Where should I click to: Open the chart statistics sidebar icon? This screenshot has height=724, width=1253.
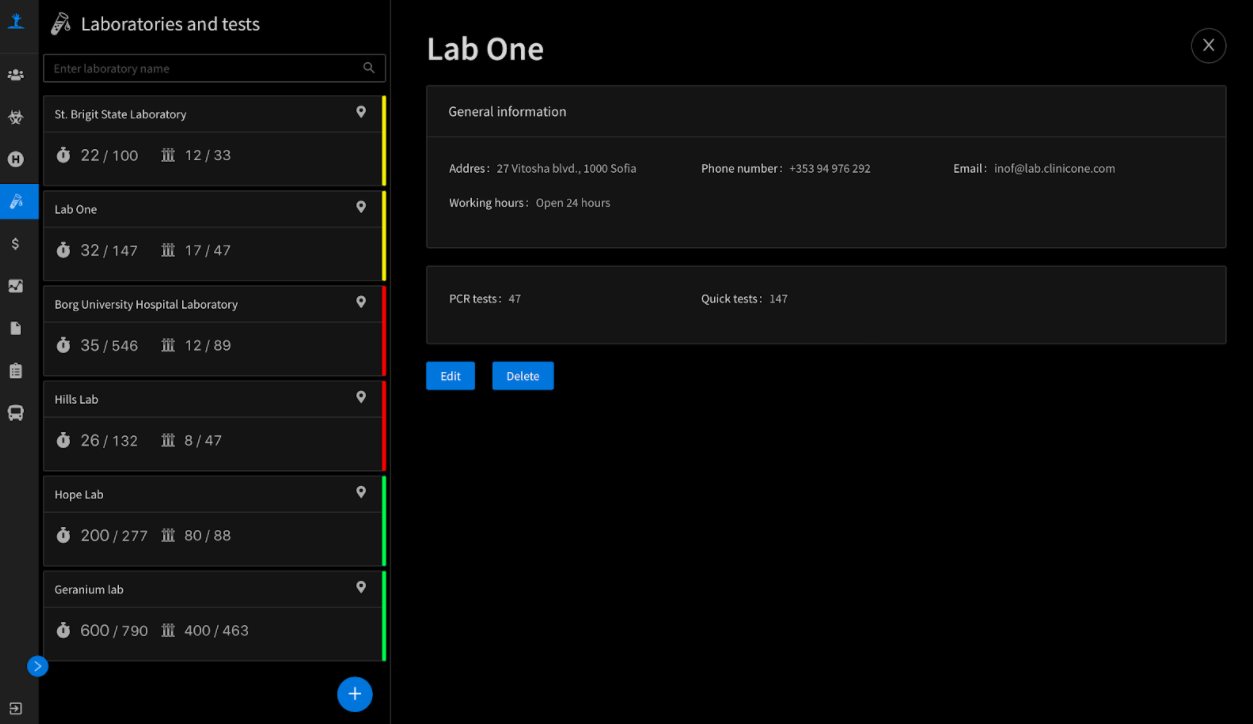click(16, 286)
